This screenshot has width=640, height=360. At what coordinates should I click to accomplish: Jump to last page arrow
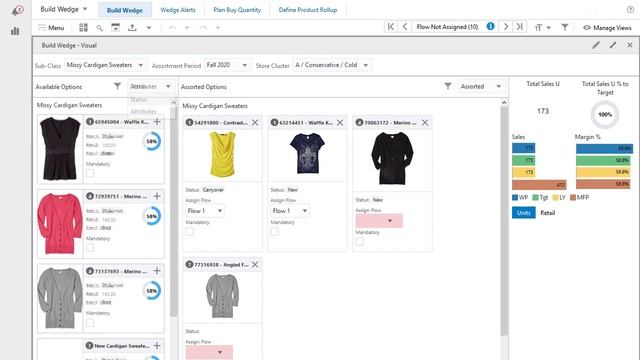click(520, 27)
